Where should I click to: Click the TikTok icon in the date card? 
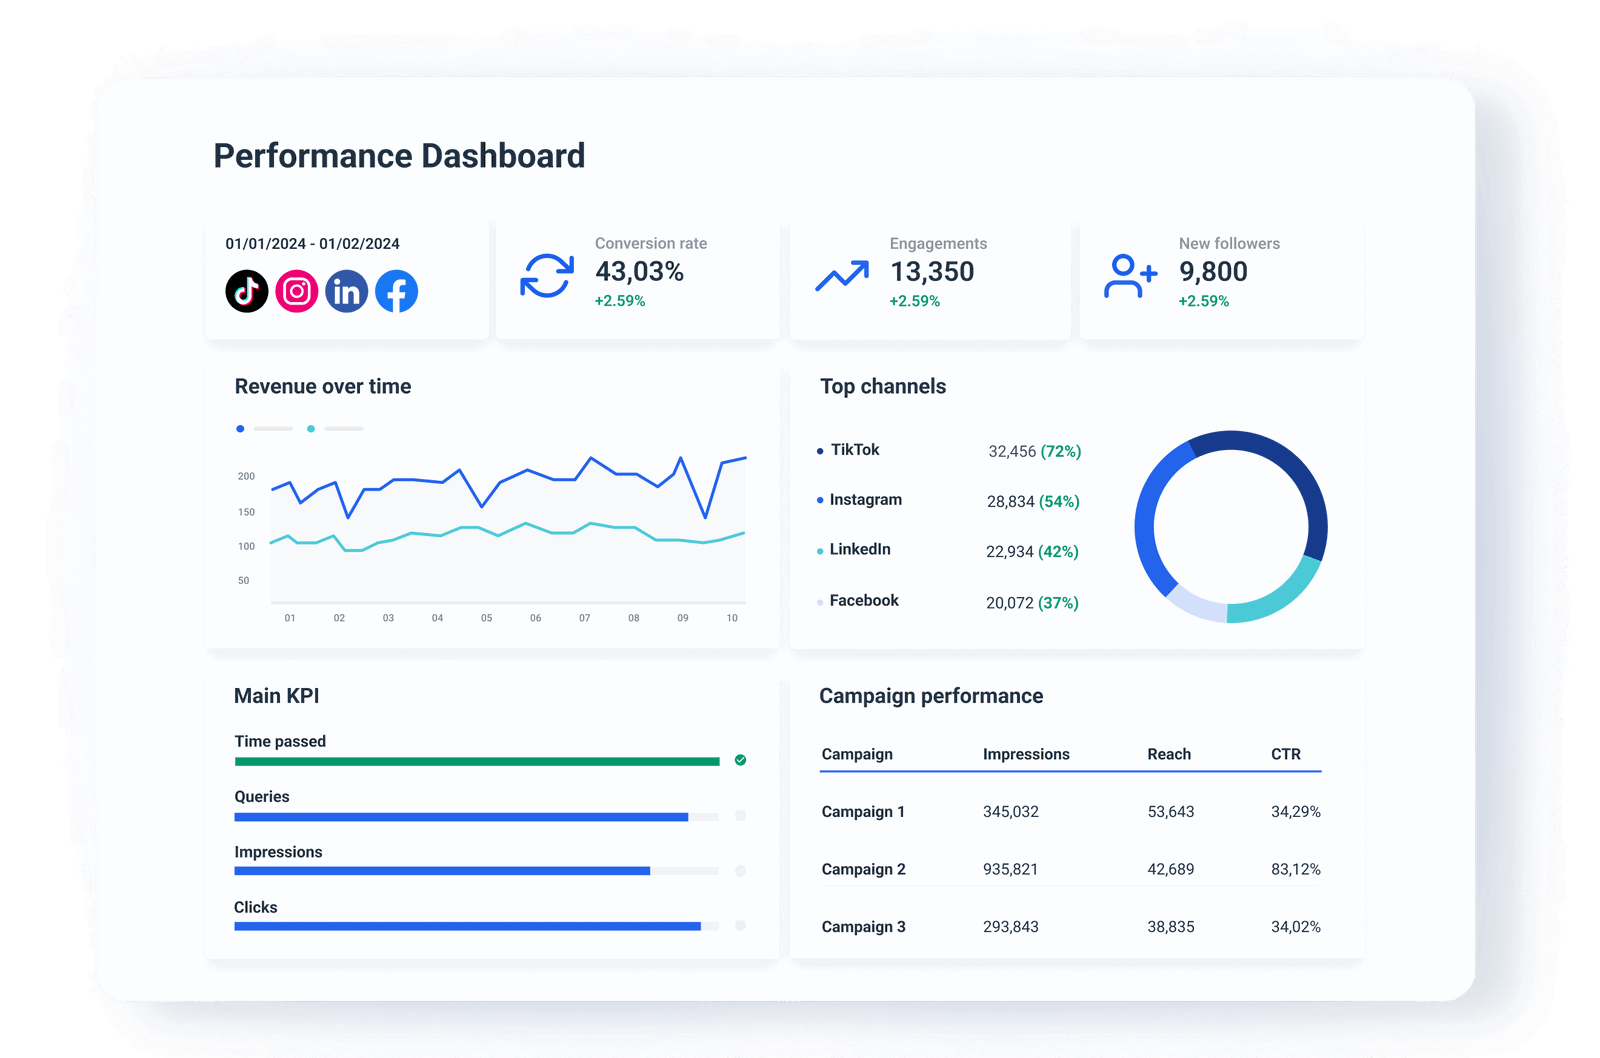tap(246, 291)
